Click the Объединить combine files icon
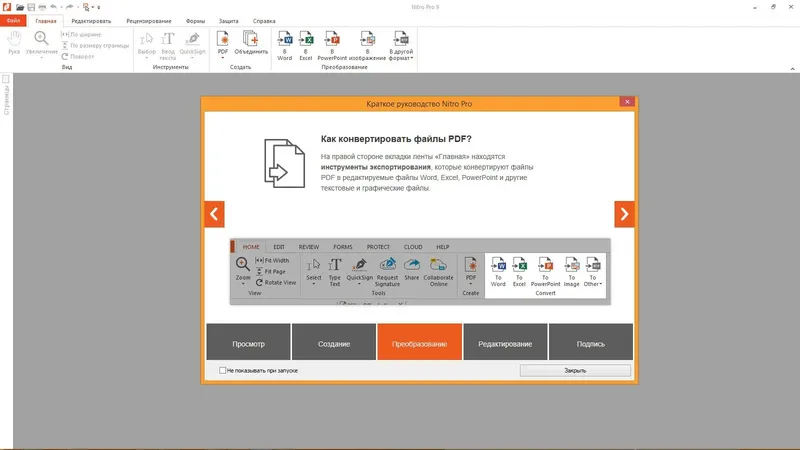The width and height of the screenshot is (800, 450). 251,42
